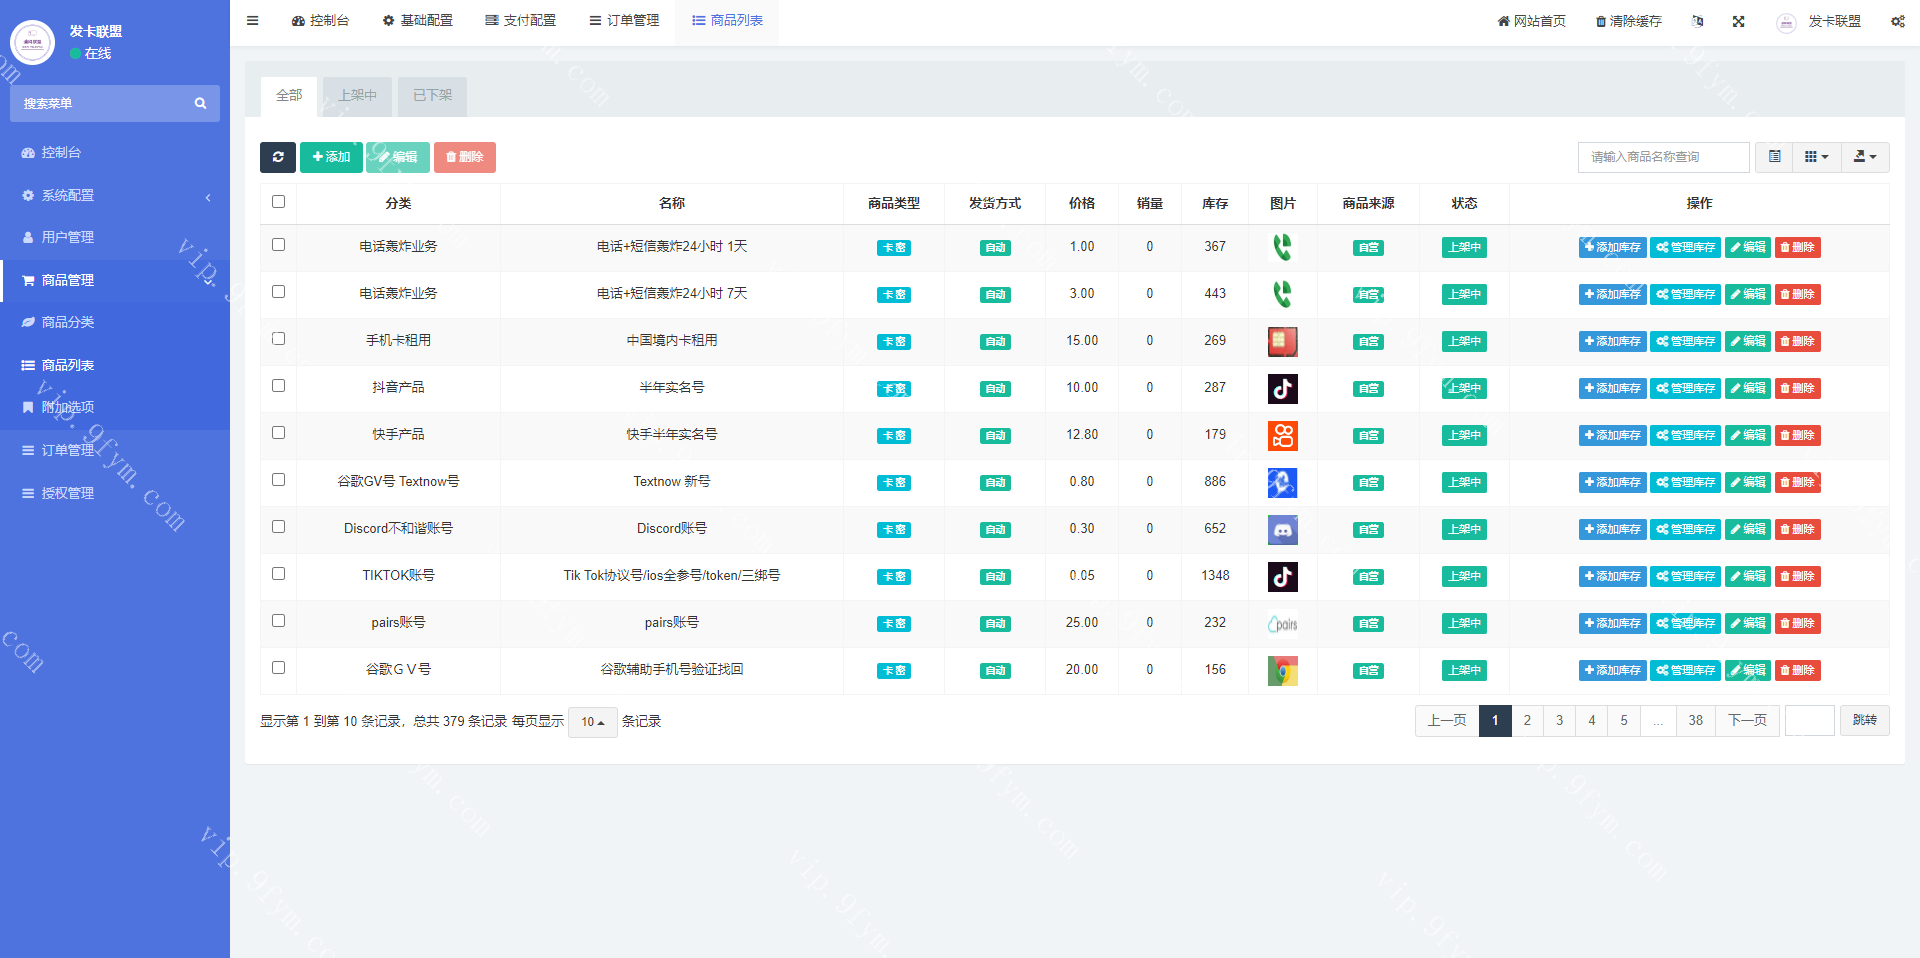Expand the 系统配置 sidebar menu
Screen dimensions: 1920x958
[115, 195]
